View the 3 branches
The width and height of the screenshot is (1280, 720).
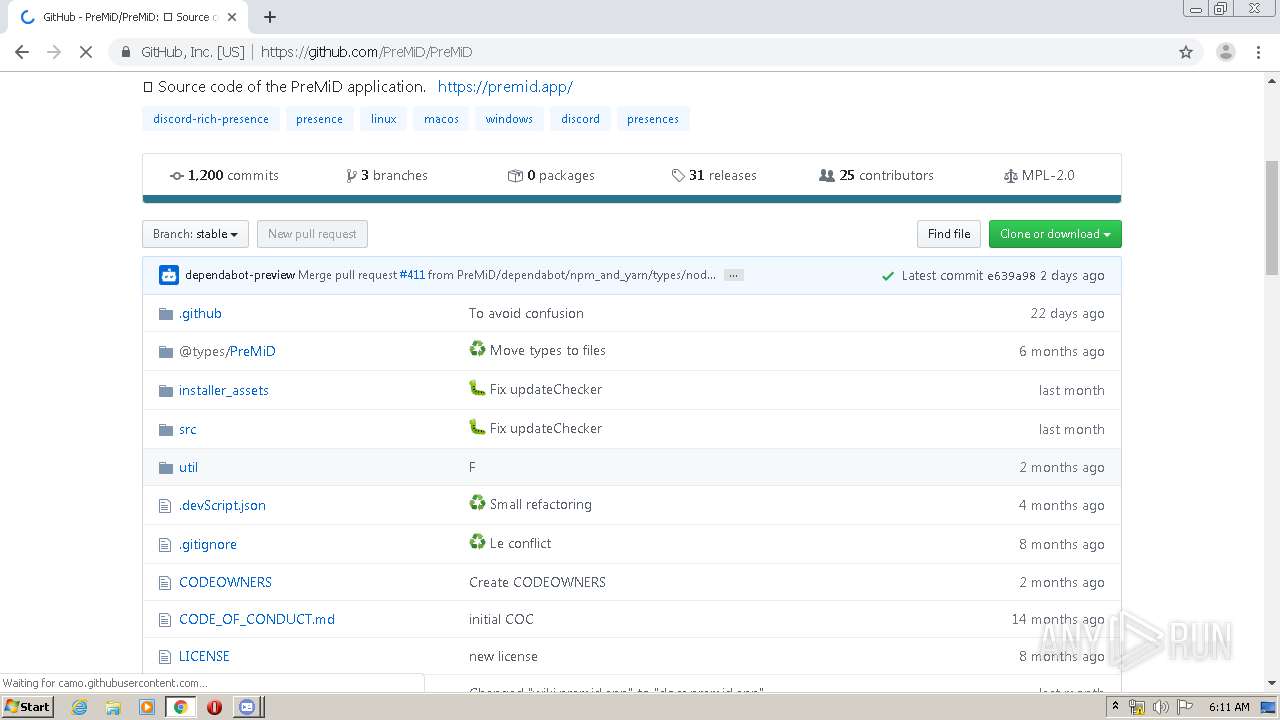click(x=387, y=175)
